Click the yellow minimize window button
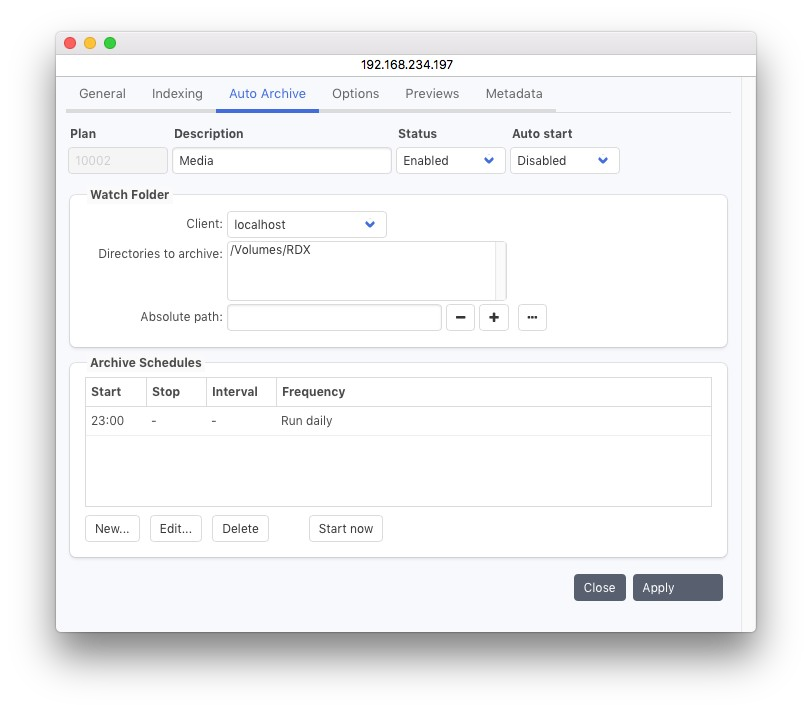The height and width of the screenshot is (712, 812). (90, 43)
